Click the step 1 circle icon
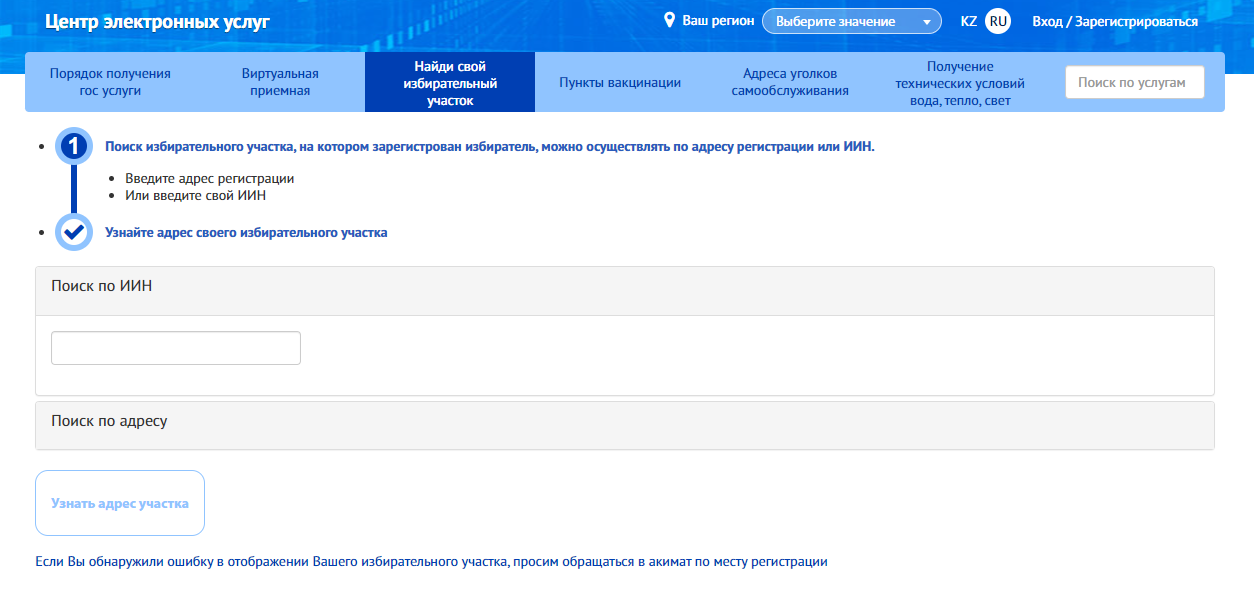Screen dimensions: 1254x595 [x=74, y=147]
